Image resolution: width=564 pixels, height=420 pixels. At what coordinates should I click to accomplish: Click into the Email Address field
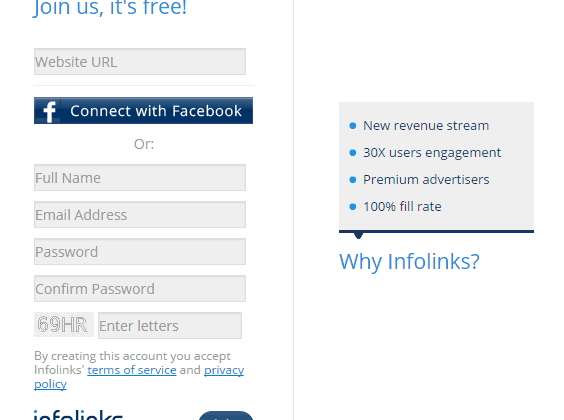140,215
